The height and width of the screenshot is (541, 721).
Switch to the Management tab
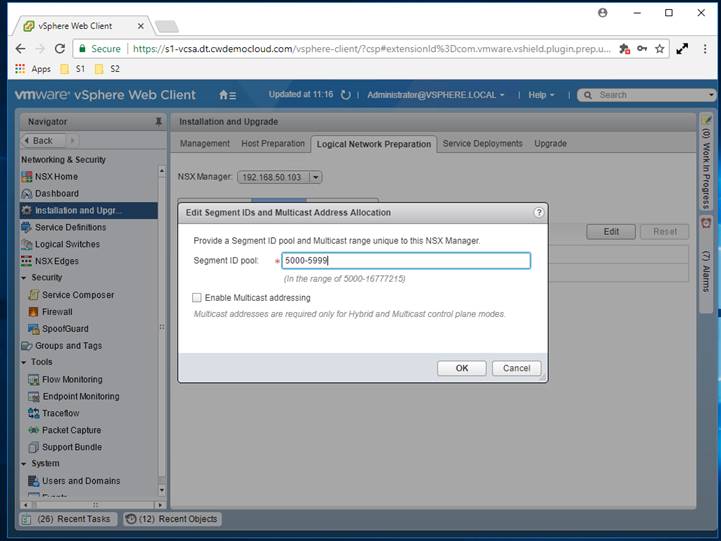[x=205, y=143]
